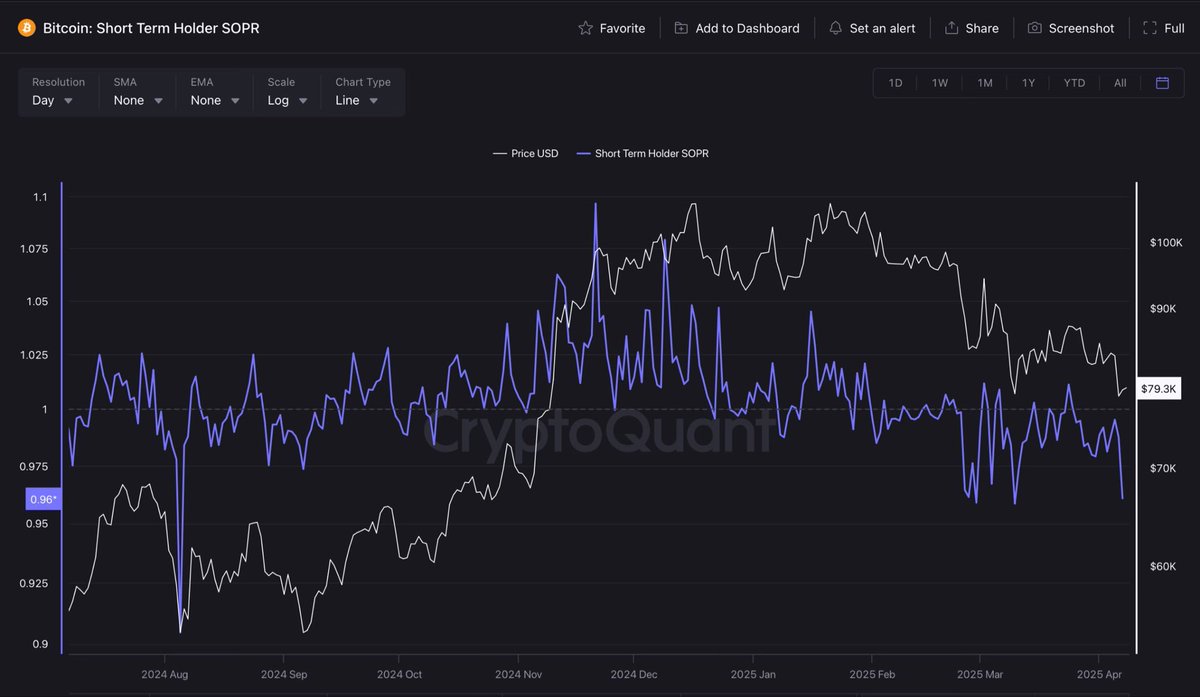Viewport: 1200px width, 697px height.
Task: Toggle the Scale from Log setting
Action: click(x=287, y=100)
